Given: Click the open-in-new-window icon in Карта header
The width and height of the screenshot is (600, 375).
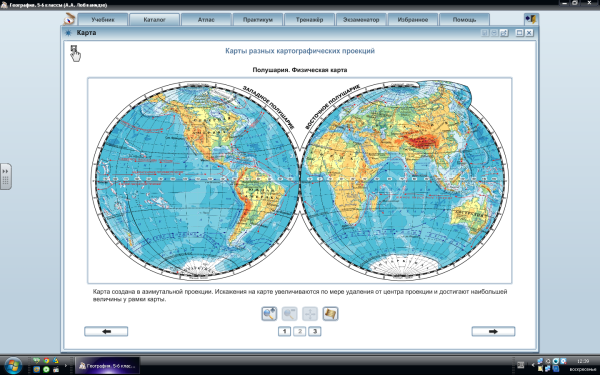Looking at the screenshot, I should click(x=504, y=33).
